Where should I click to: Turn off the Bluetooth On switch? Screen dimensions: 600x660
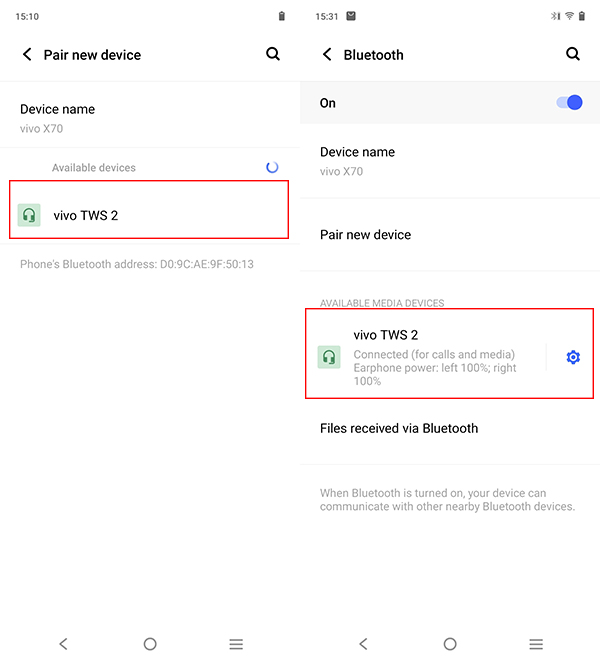coord(569,102)
